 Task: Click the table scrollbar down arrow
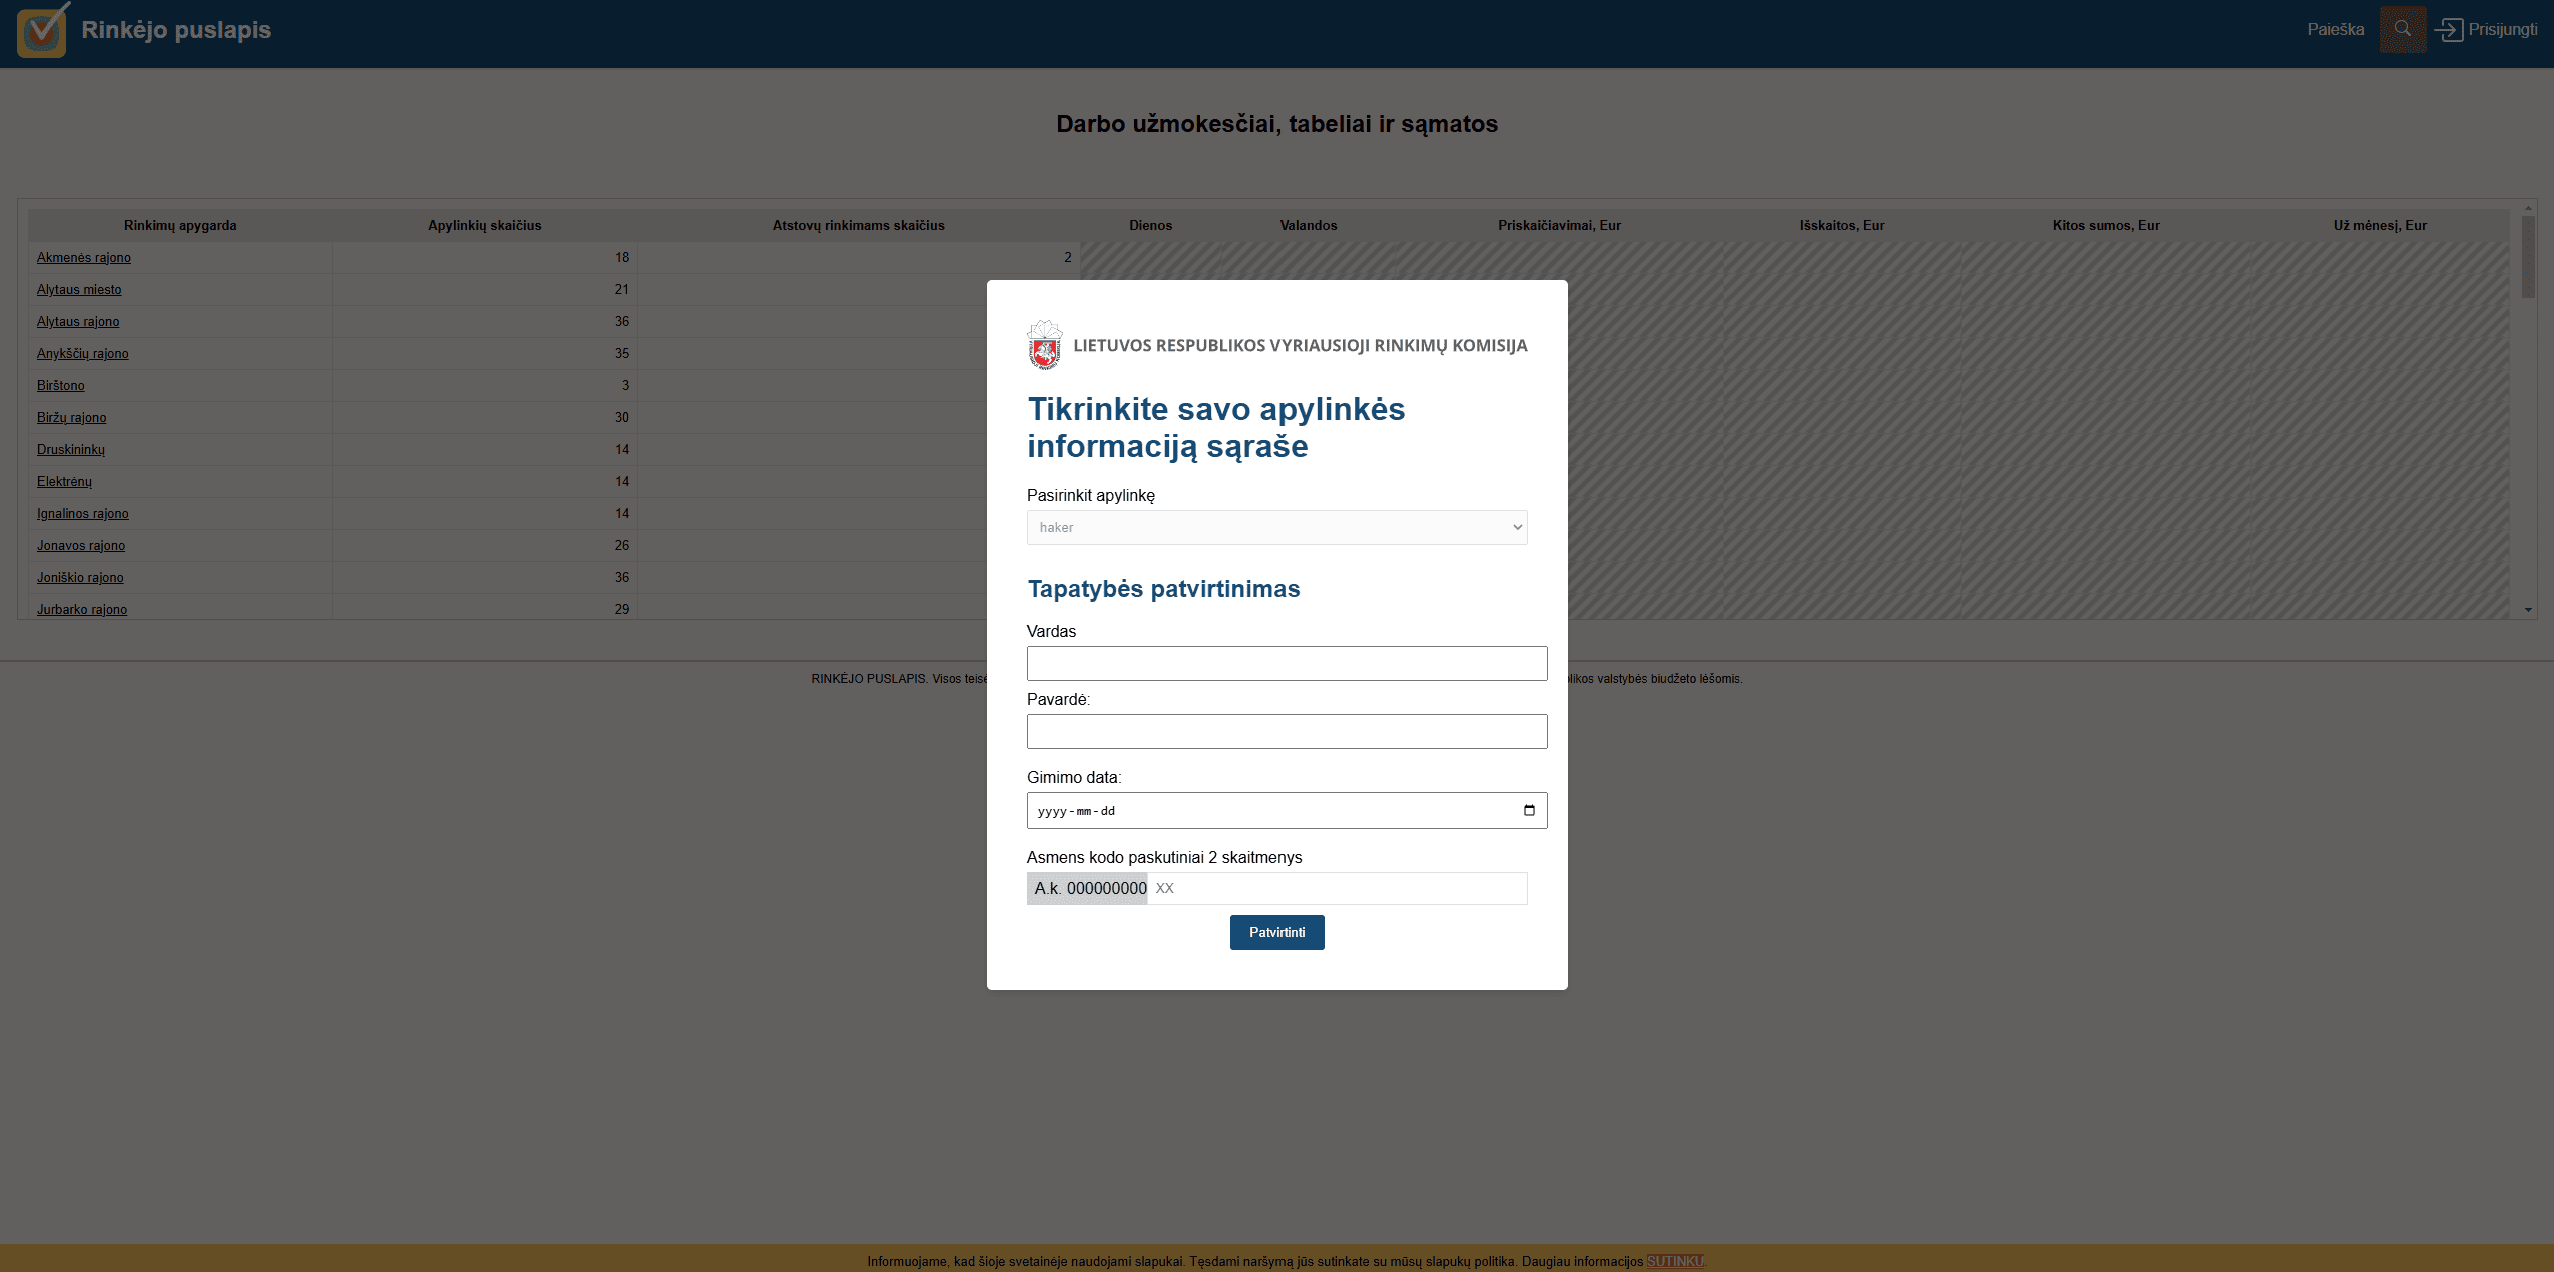pyautogui.click(x=2528, y=610)
